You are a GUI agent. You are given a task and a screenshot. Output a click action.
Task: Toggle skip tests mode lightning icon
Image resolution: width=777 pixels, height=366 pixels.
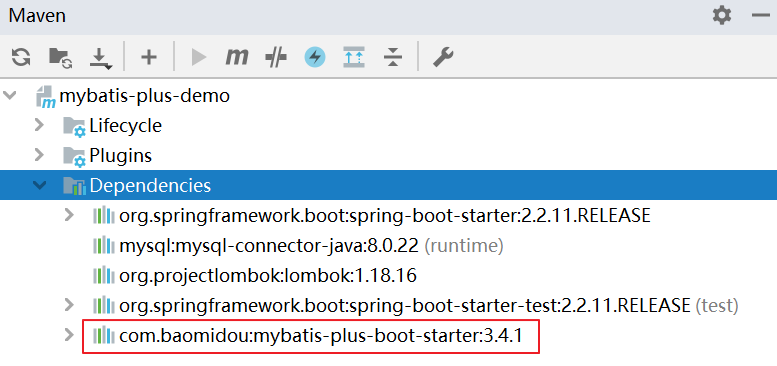(315, 57)
